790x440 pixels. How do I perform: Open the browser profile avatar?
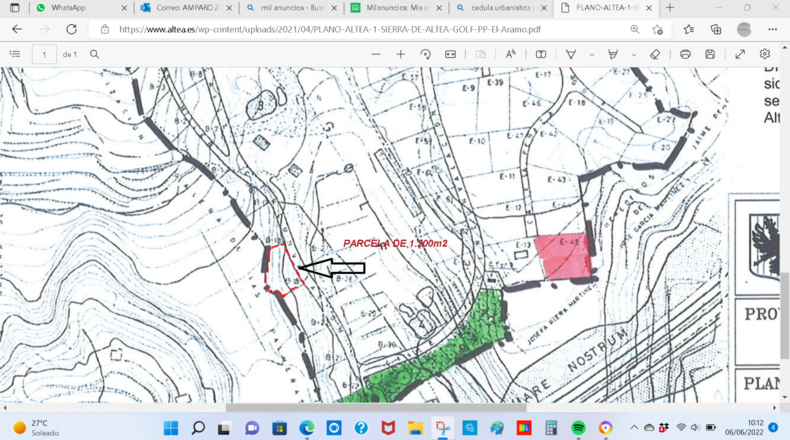[x=744, y=29]
